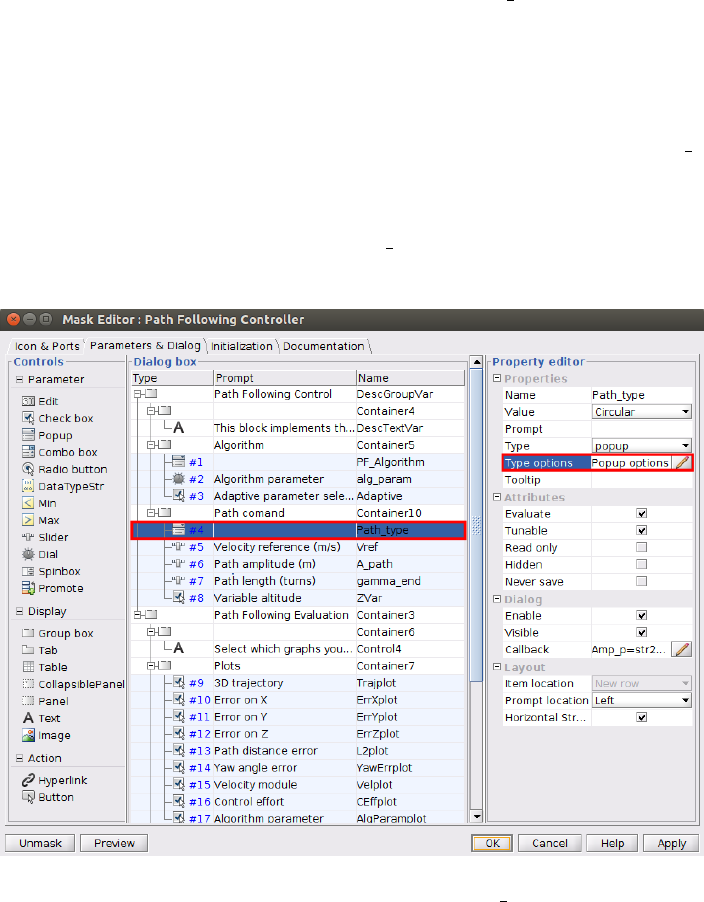Choose the Popup control icon
The height and width of the screenshot is (902, 704).
pos(28,435)
